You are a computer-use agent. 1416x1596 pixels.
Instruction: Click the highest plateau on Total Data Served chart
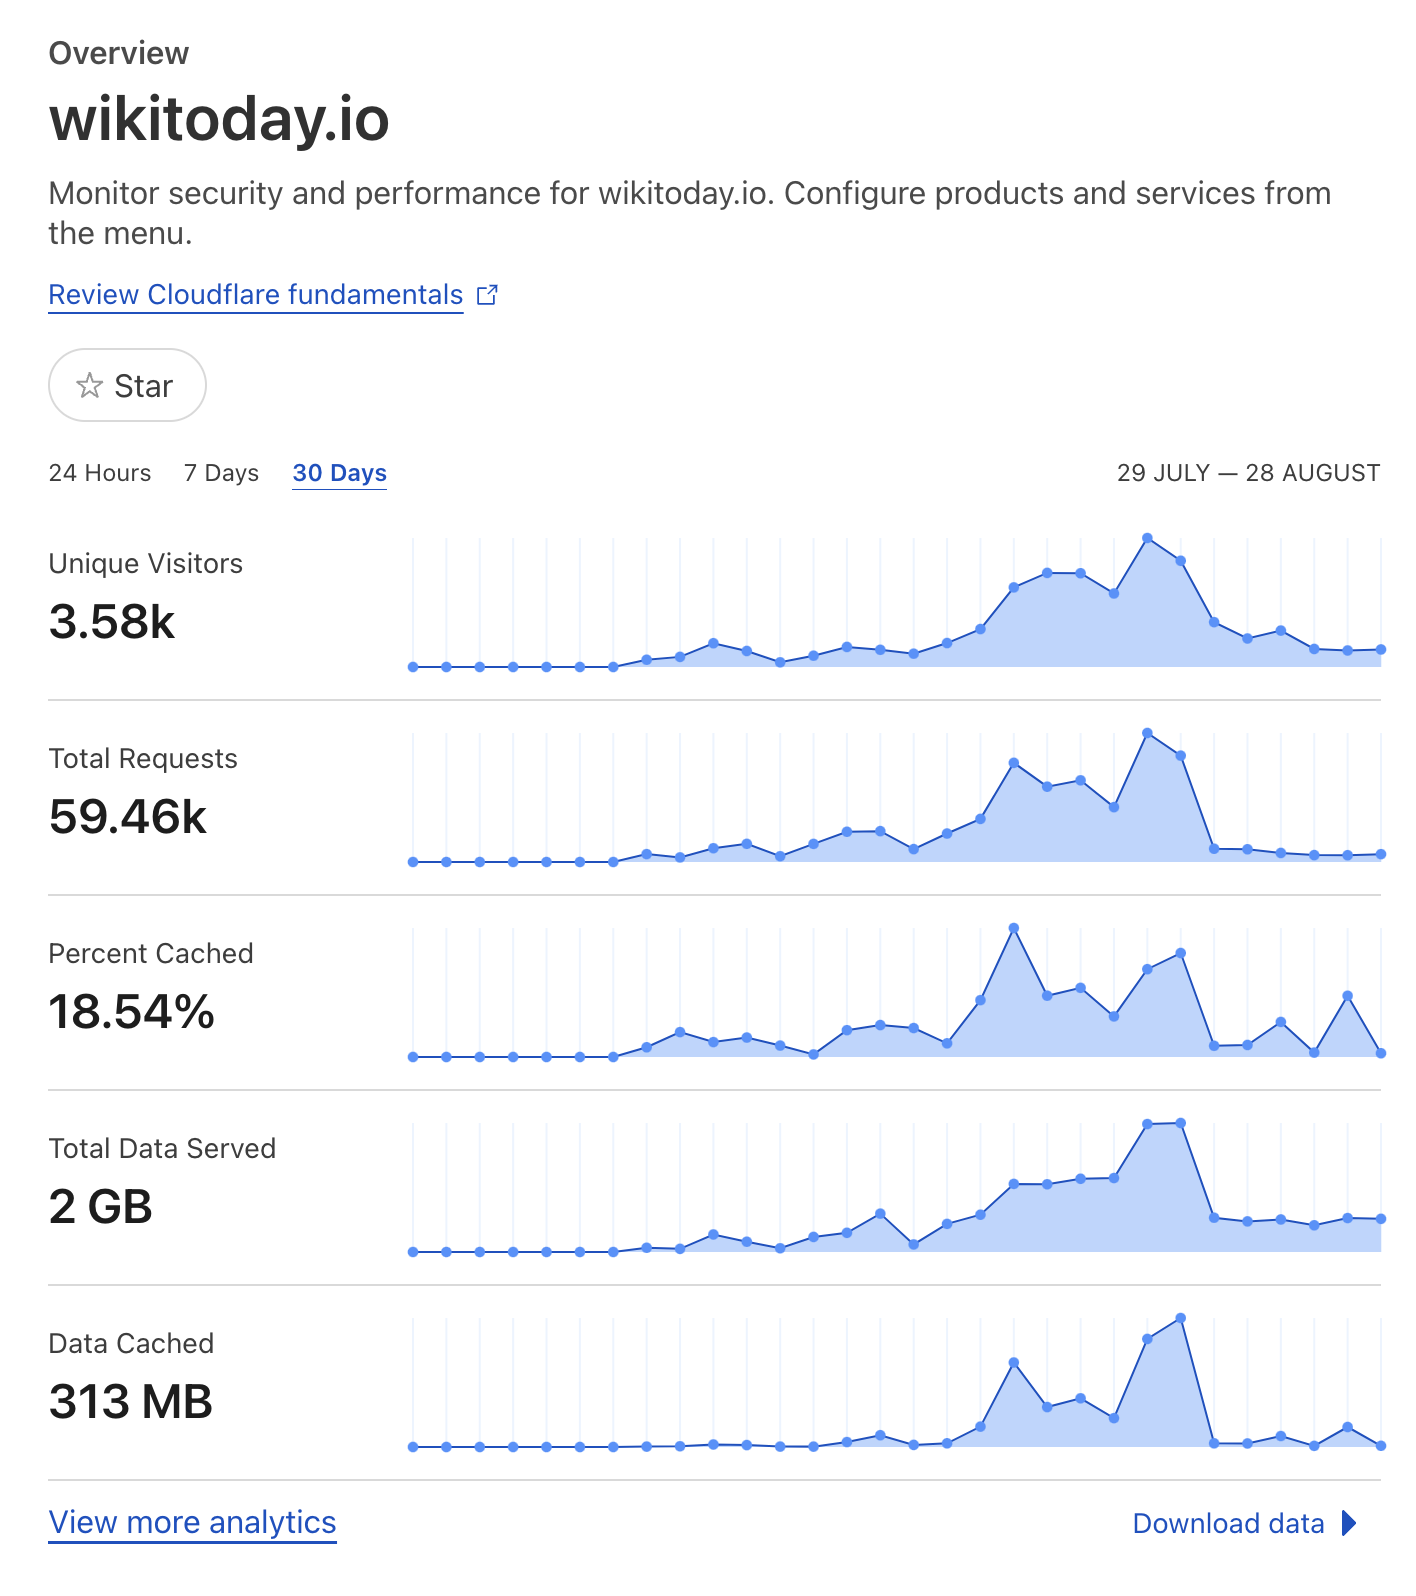point(1163,1123)
